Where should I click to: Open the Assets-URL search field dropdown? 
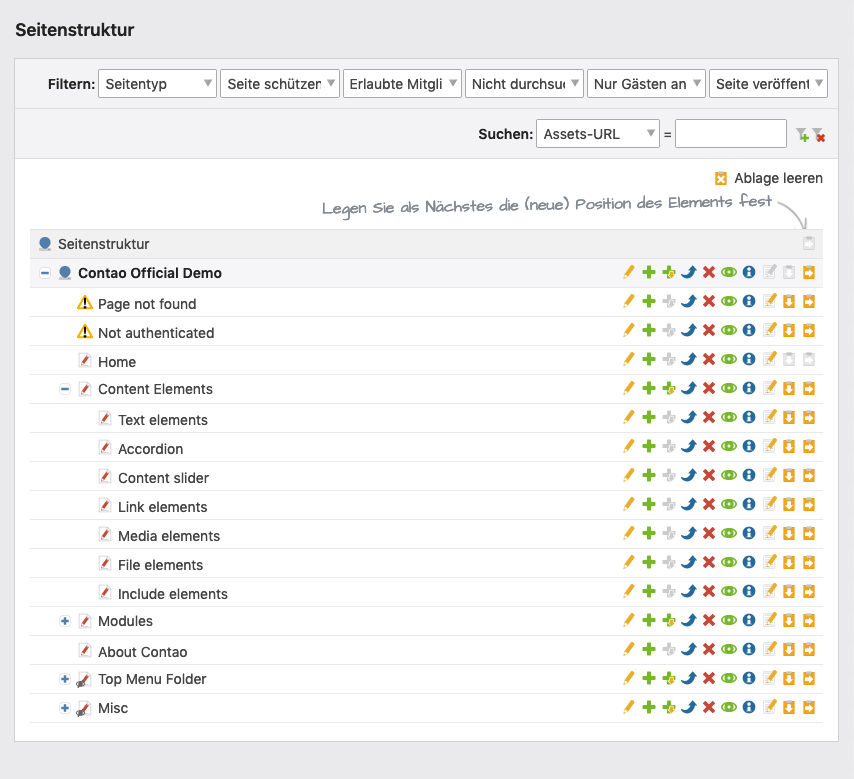coord(598,134)
